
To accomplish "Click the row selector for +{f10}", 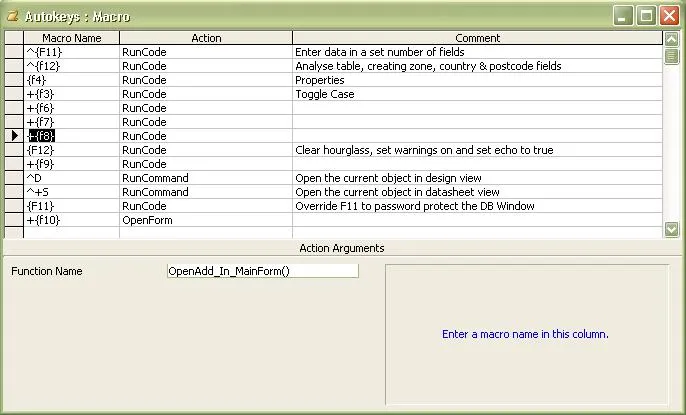I will (14, 220).
